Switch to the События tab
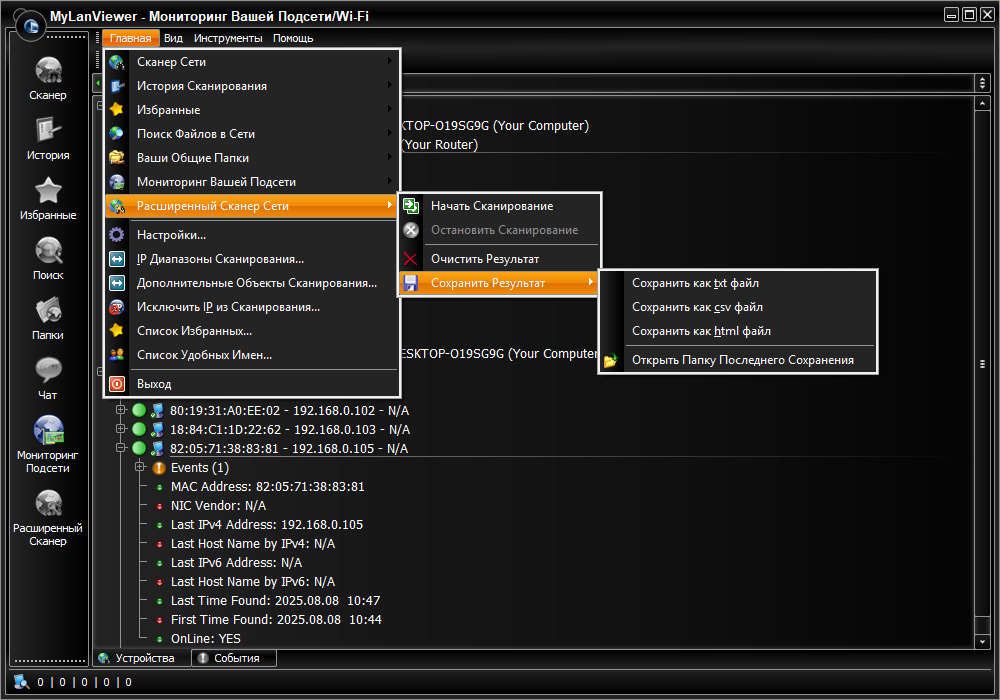Screen dimensions: 1000x700 (234, 658)
